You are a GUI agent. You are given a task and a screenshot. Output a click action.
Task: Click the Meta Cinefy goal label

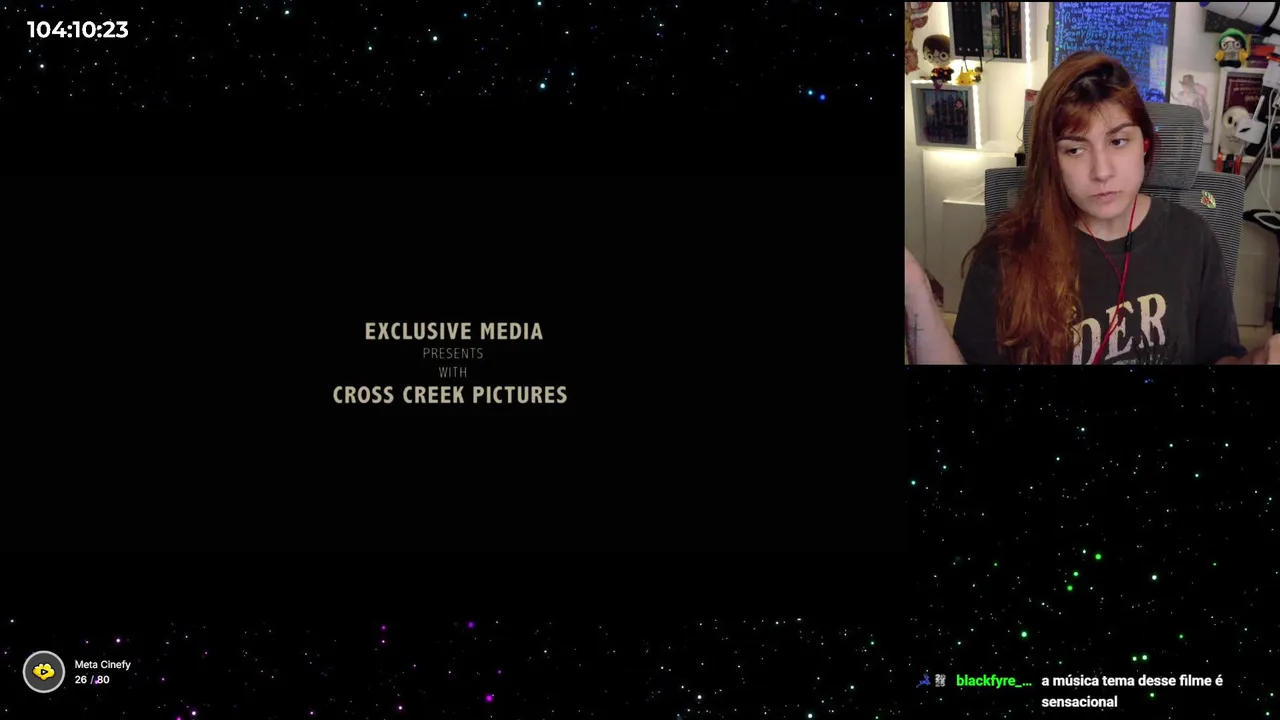point(102,664)
